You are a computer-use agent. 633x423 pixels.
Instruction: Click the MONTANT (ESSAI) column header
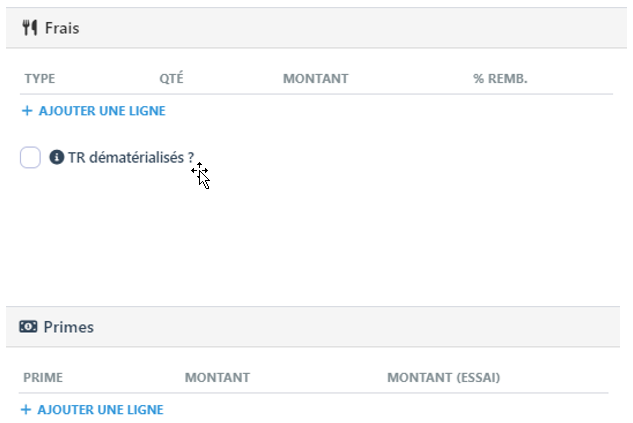[443, 377]
